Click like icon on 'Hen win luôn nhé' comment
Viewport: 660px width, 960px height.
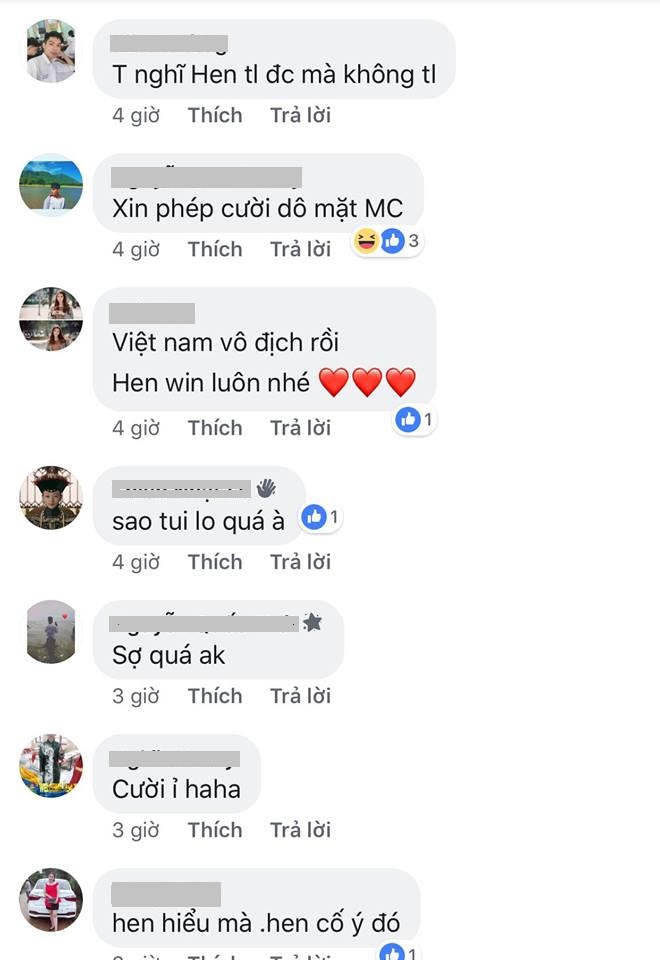tap(407, 419)
